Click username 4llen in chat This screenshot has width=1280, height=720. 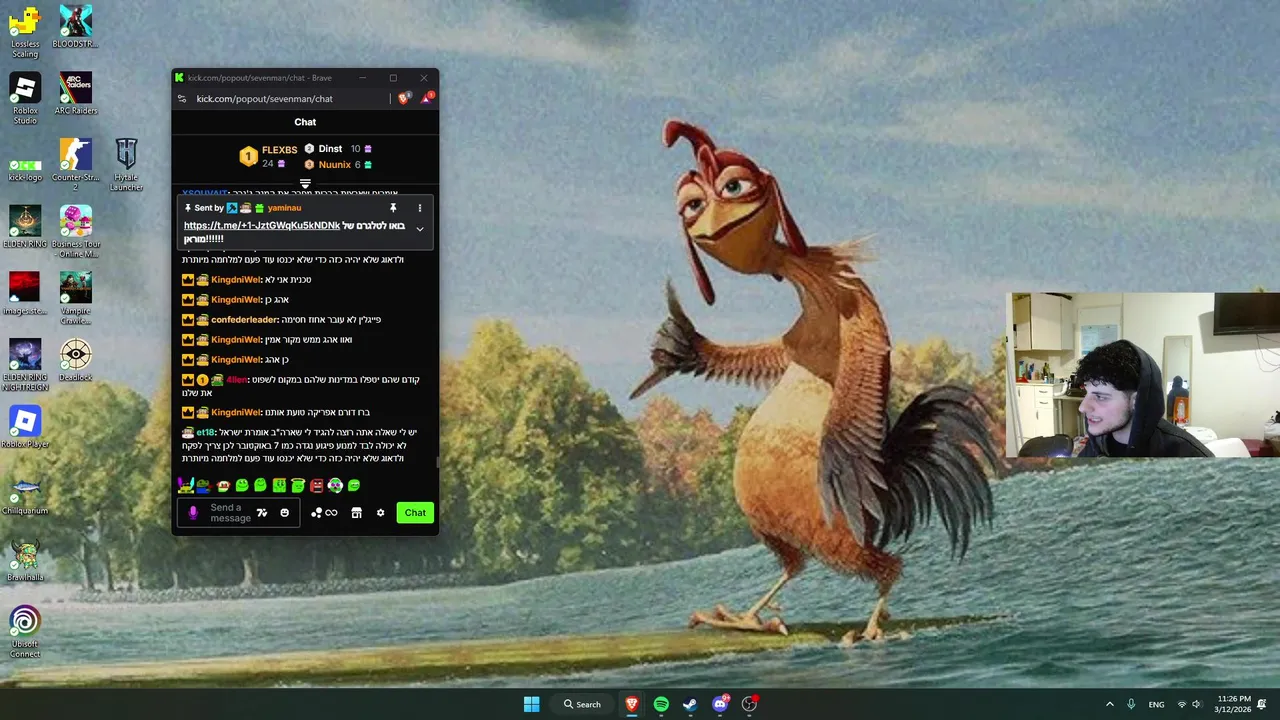(236, 380)
